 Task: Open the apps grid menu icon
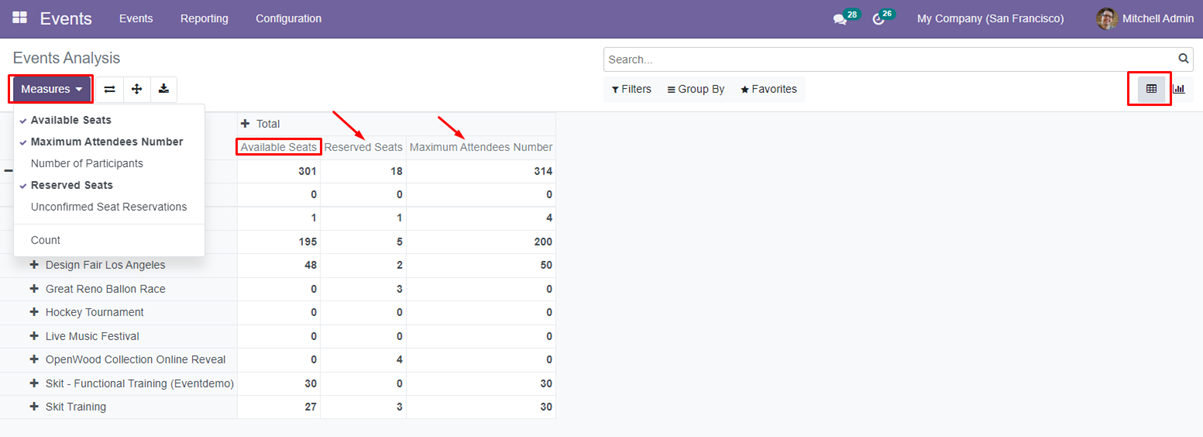pos(20,18)
